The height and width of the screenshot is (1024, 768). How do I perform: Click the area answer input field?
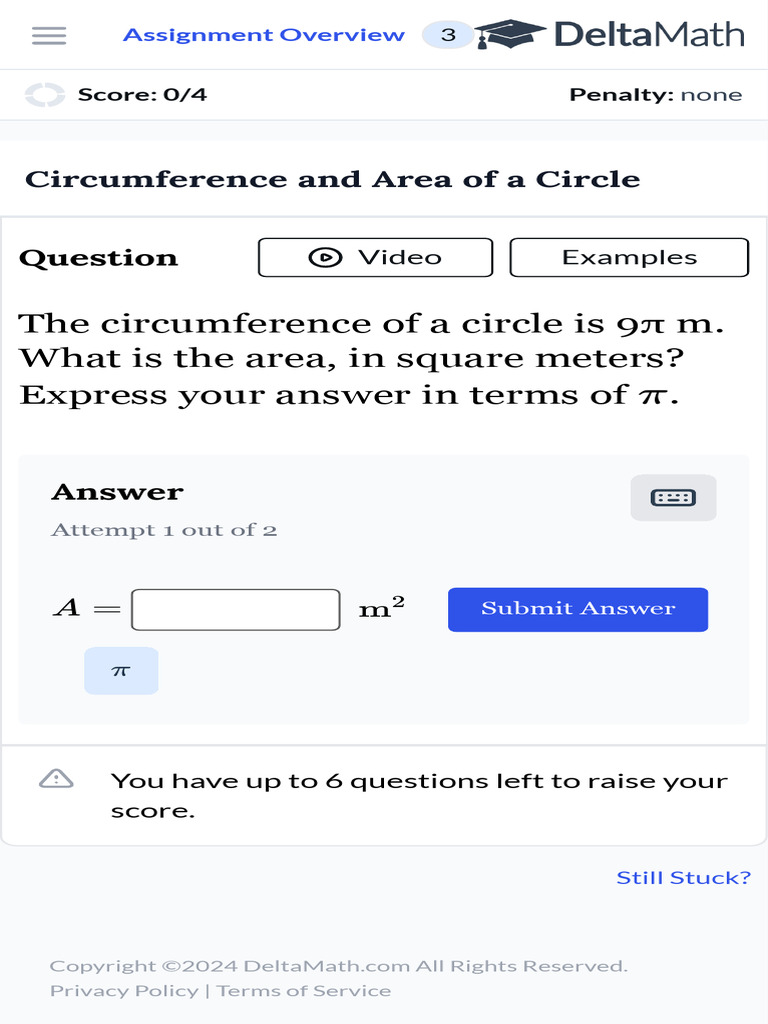(236, 609)
